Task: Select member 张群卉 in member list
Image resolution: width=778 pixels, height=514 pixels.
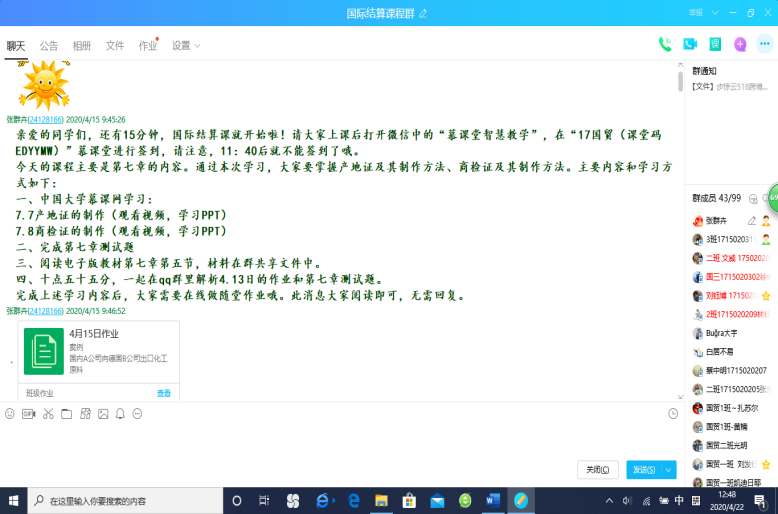Action: click(717, 220)
